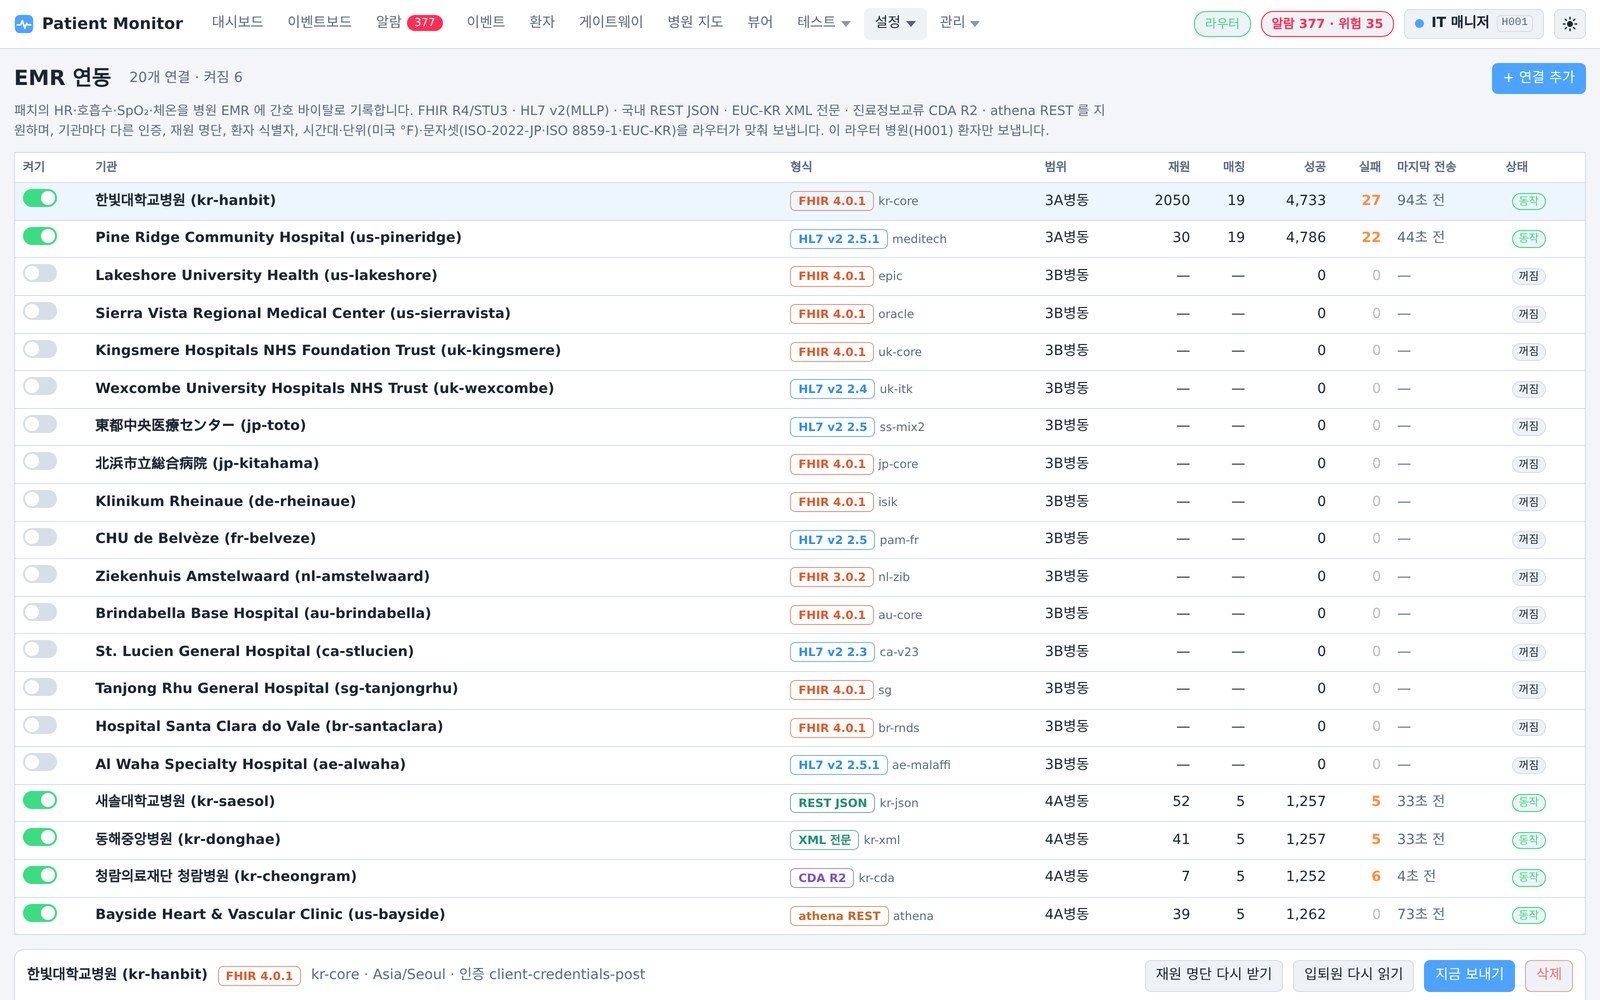
Task: Click the Patient Monitor heart logo icon
Action: [24, 23]
